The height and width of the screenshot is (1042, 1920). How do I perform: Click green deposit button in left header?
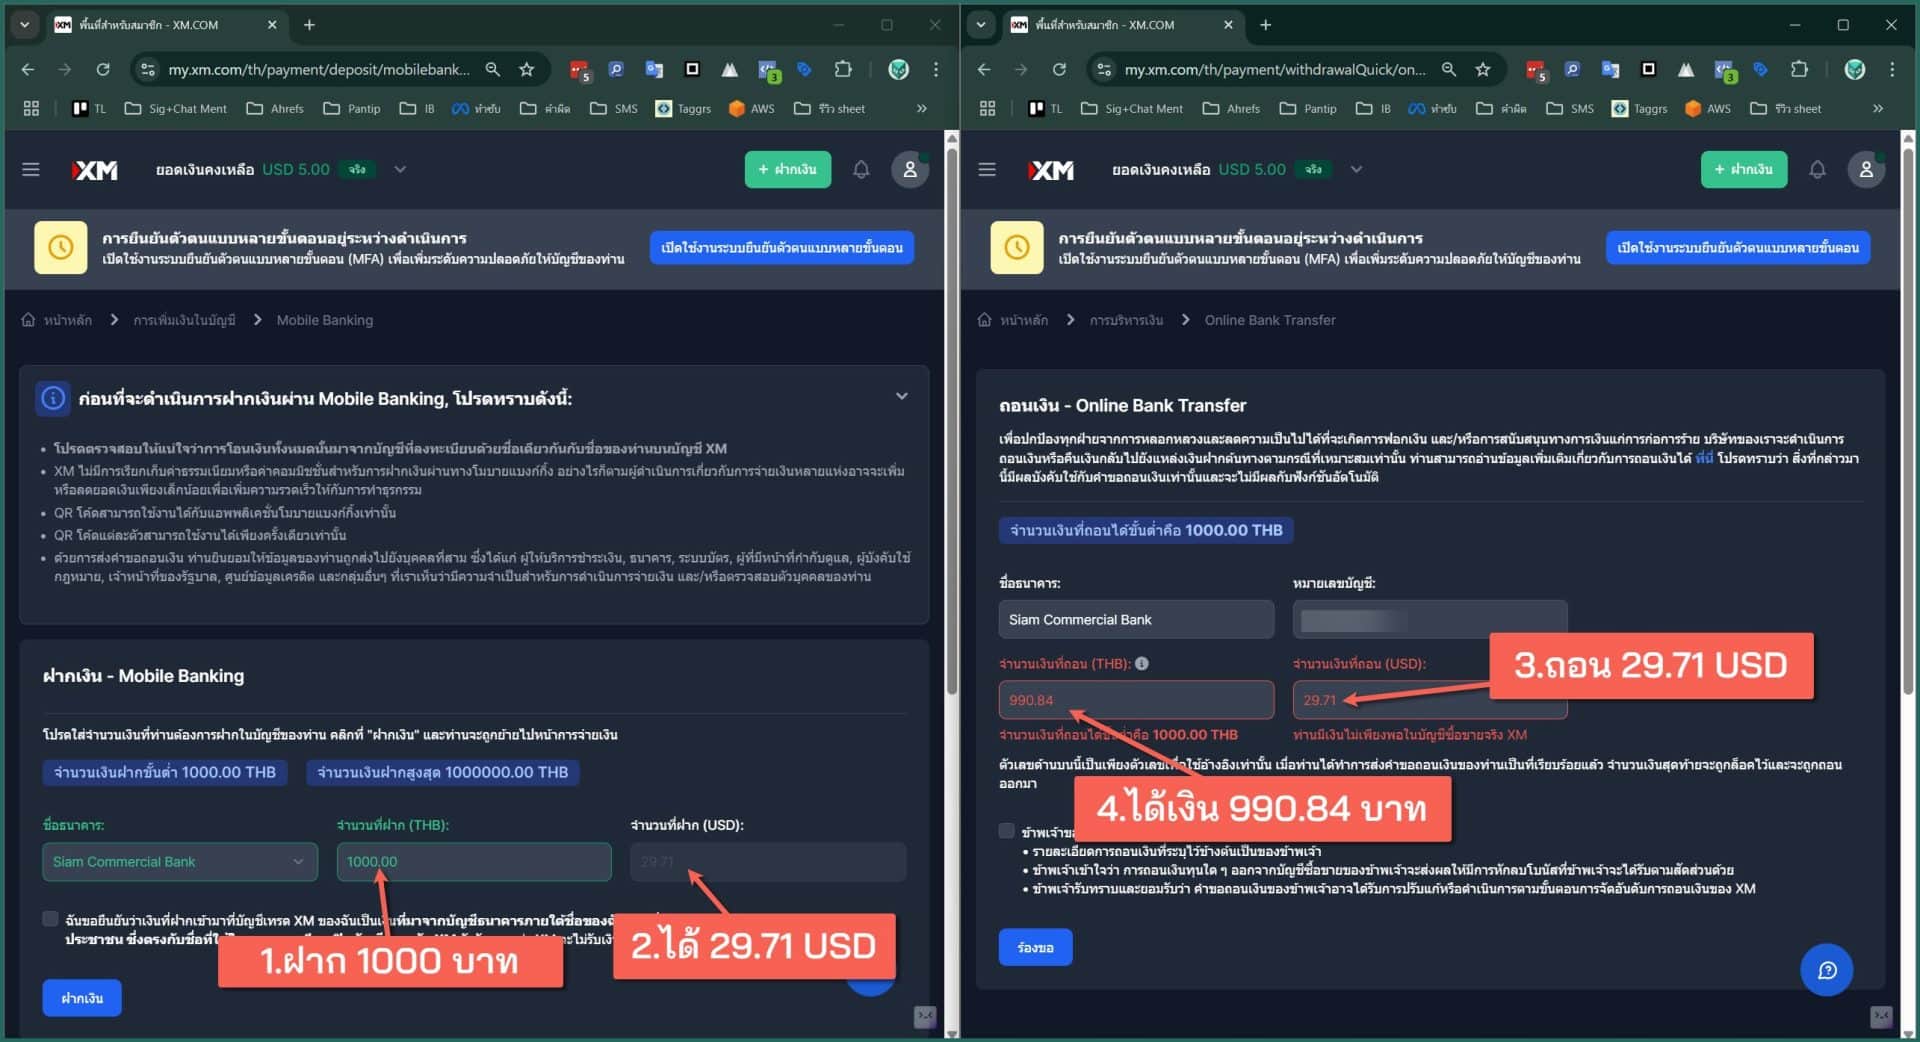788,169
